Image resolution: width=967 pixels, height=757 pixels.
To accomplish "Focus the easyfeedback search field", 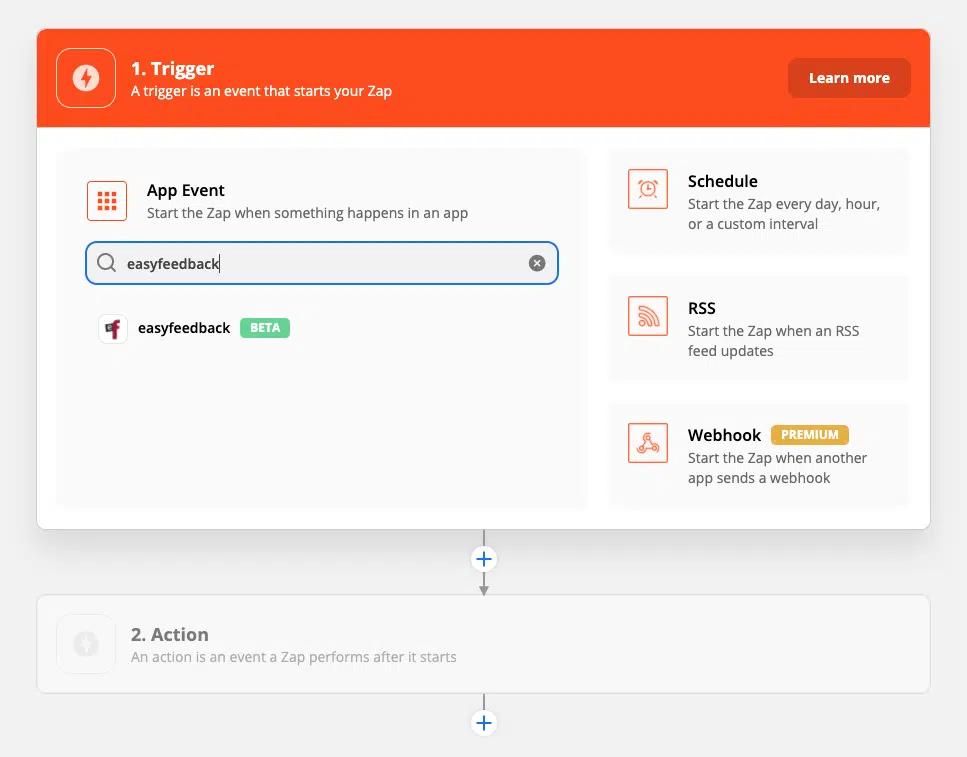I will [x=322, y=263].
